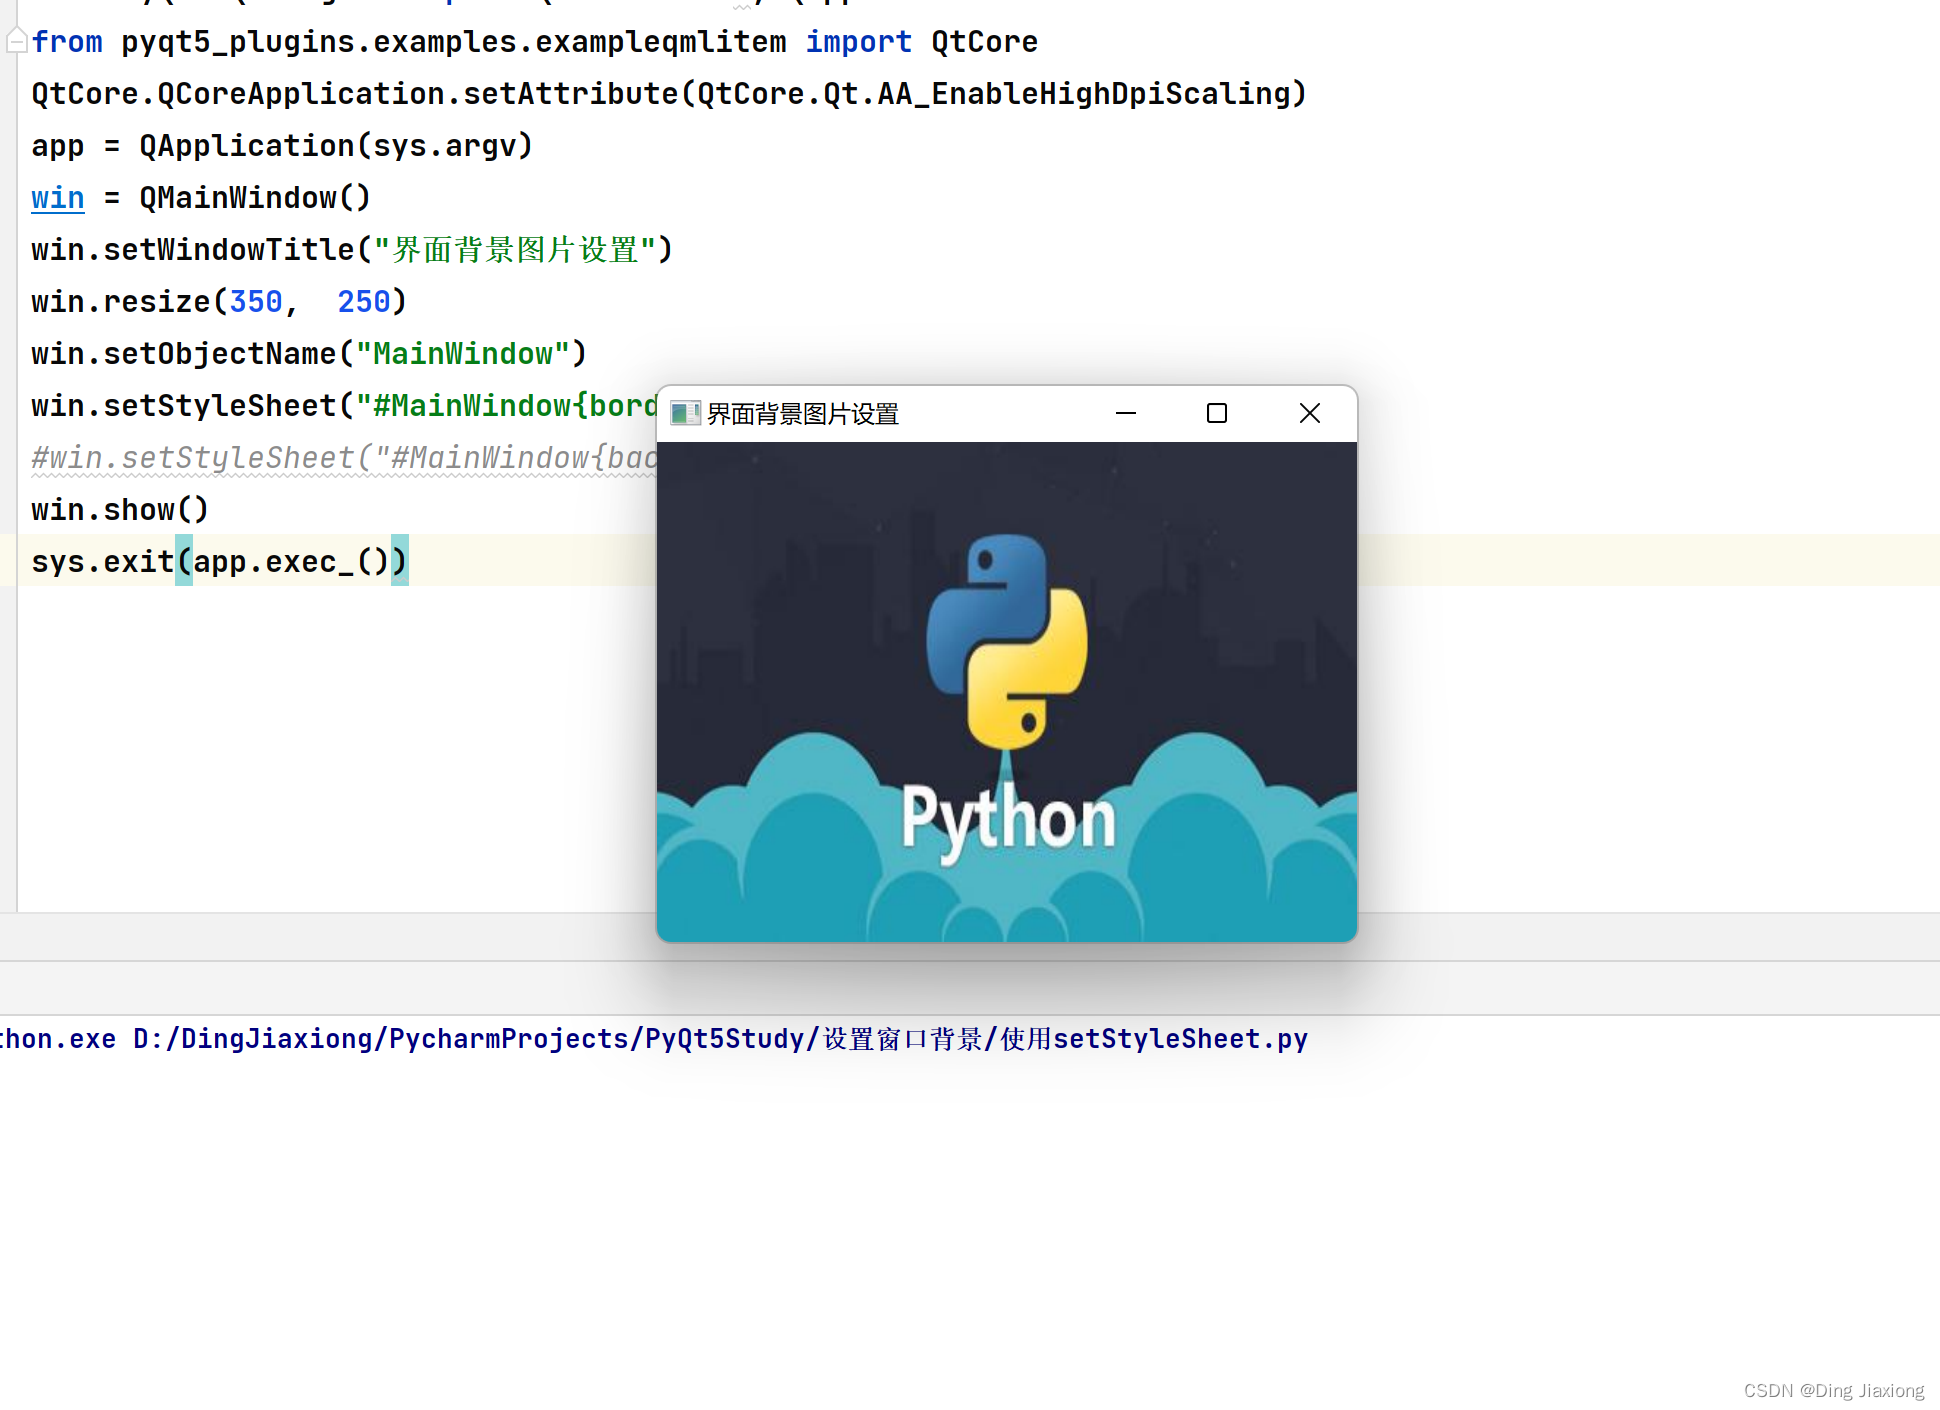Click win.show() line in editor
Viewport: 1940px width, 1410px height.
(x=119, y=510)
